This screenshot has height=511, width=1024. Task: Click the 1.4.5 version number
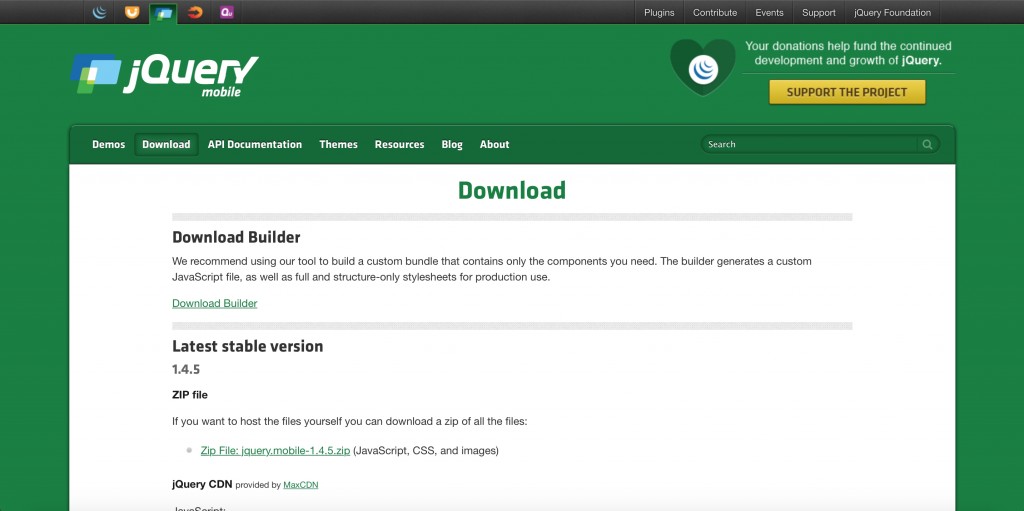[186, 370]
